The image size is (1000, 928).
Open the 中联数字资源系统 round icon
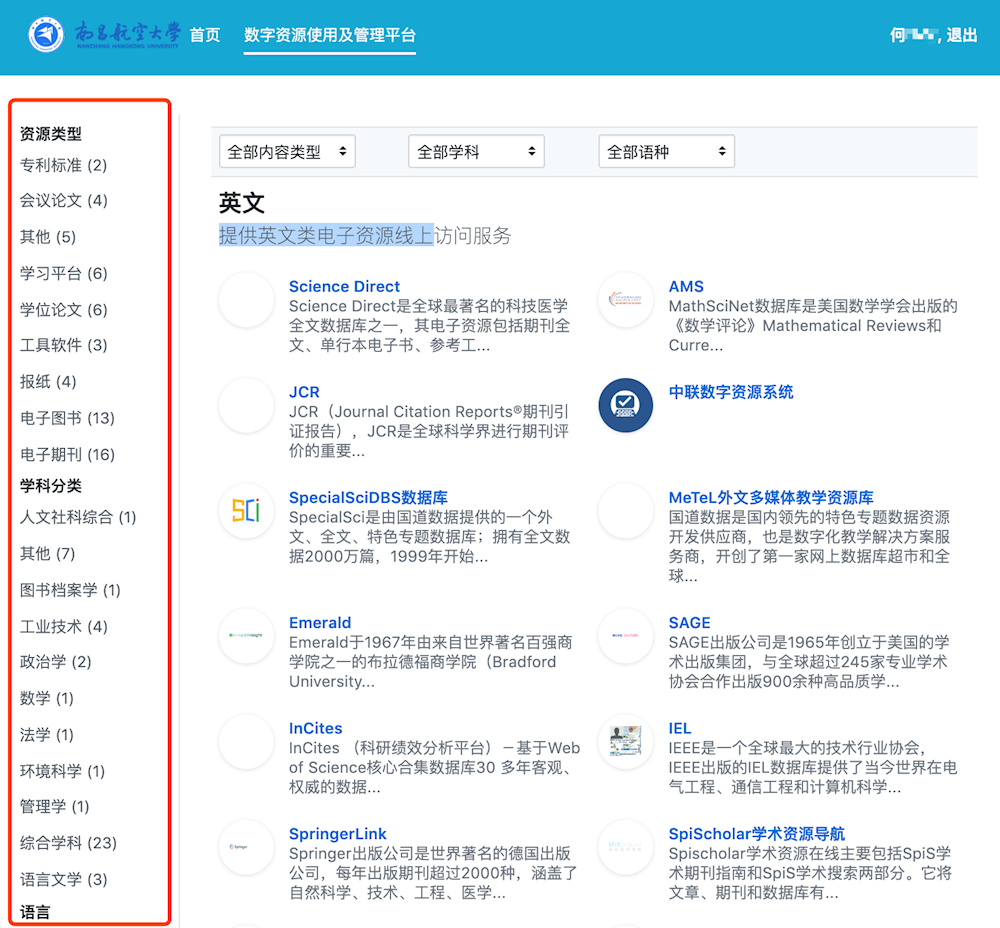point(625,405)
